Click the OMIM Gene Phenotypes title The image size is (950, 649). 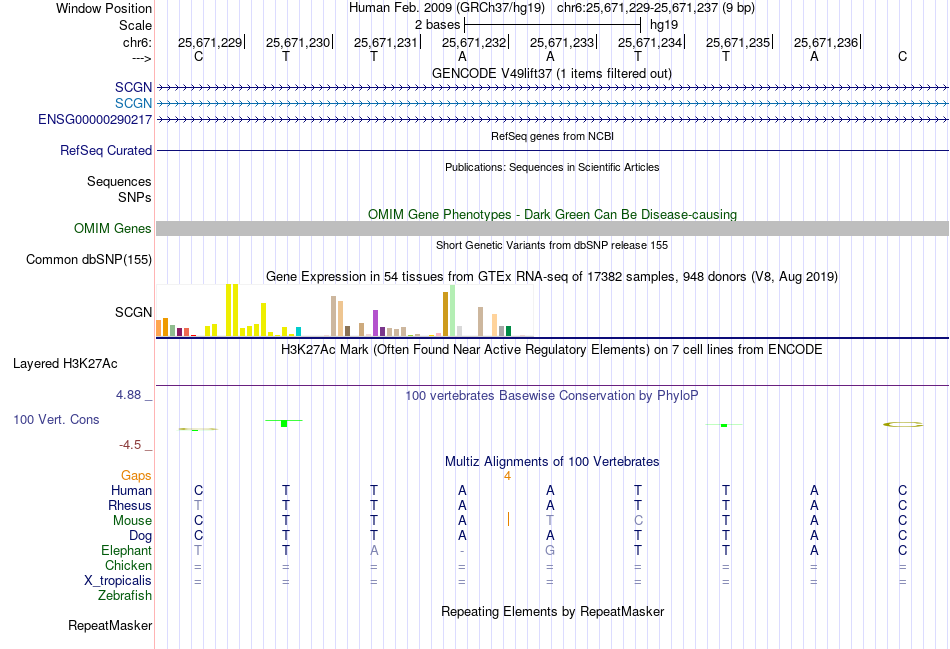553,215
